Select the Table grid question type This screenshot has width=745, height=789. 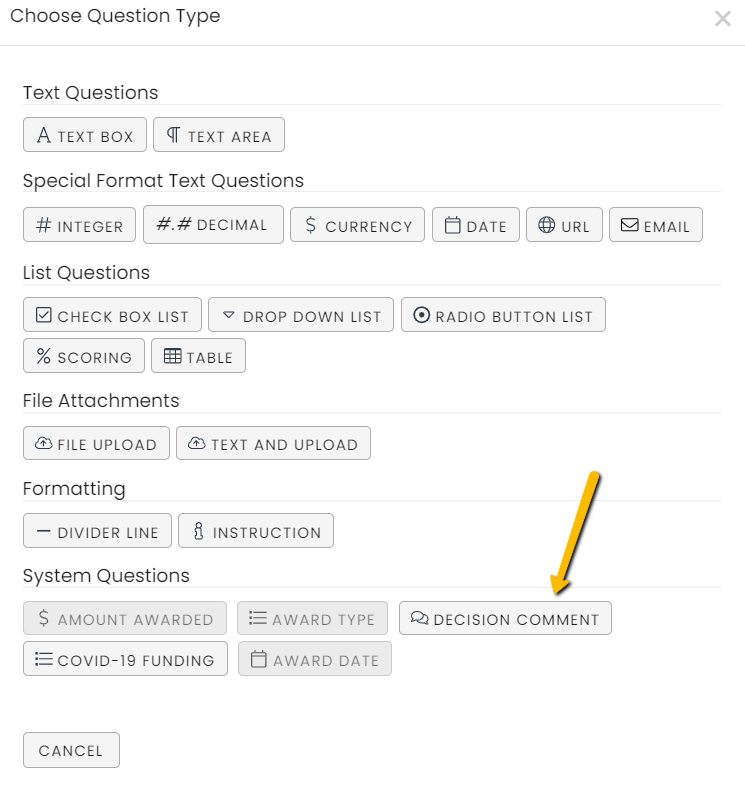click(199, 356)
